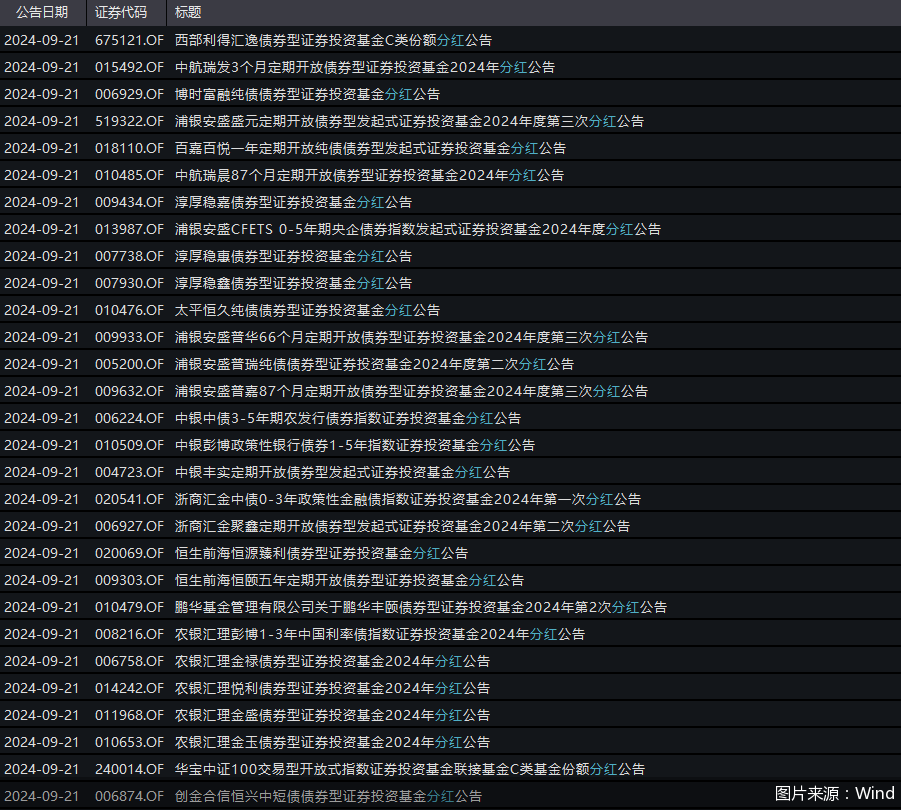This screenshot has width=901, height=810.
Task: Select security code 020069.OF
Action: tap(129, 553)
